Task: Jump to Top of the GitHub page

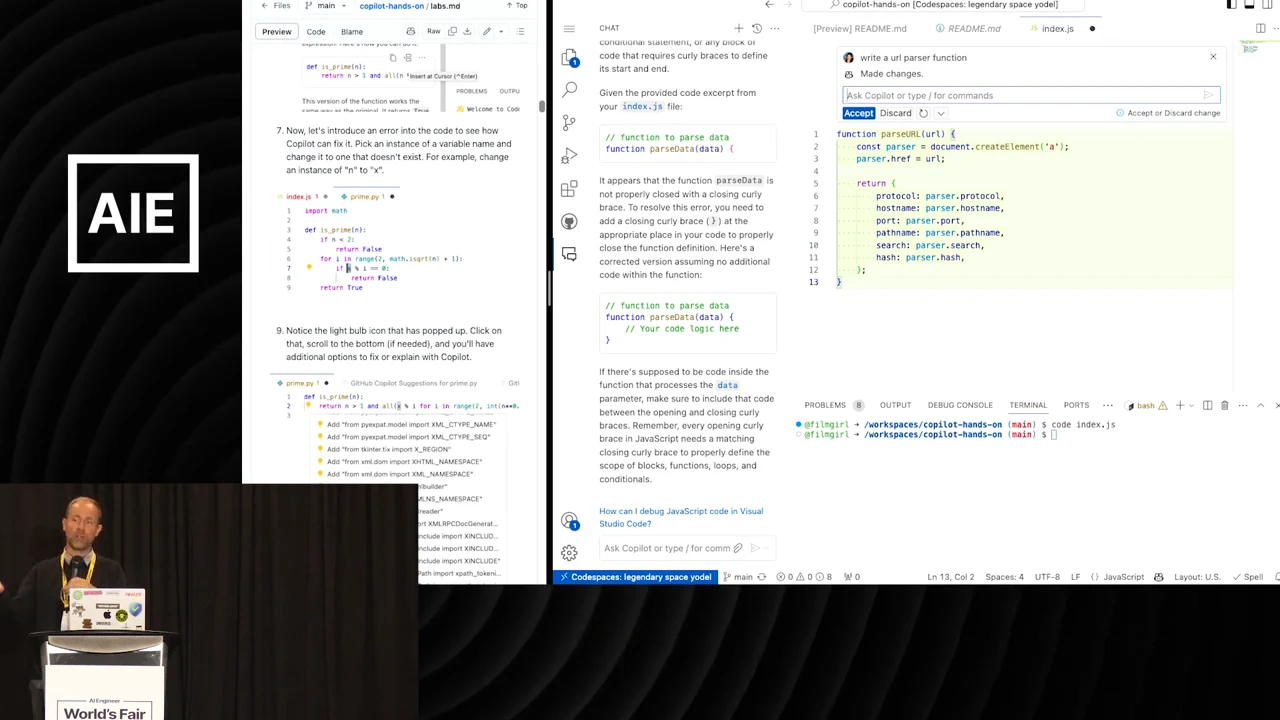Action: click(517, 6)
